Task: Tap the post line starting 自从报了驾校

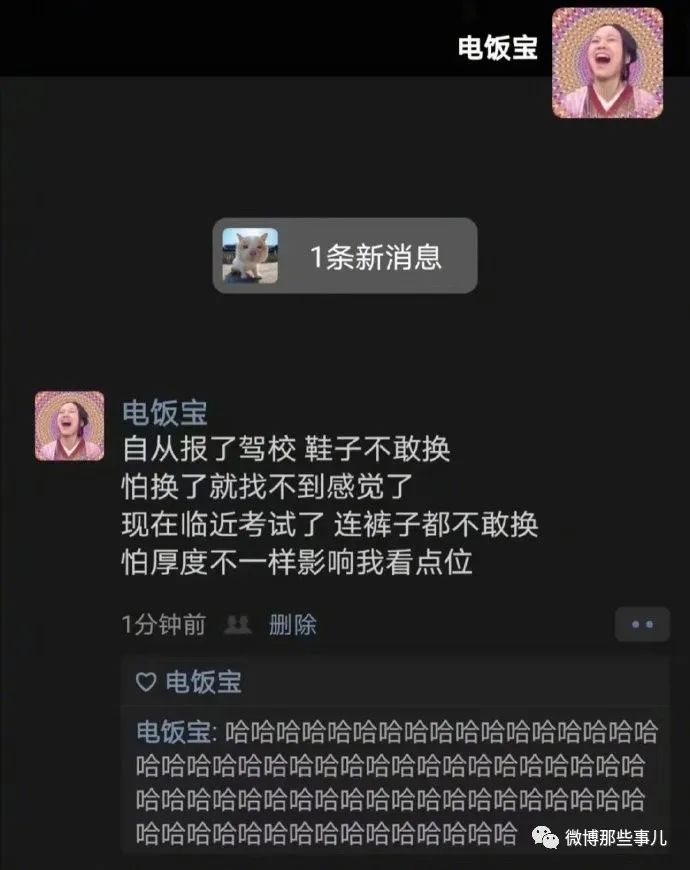Action: pyautogui.click(x=286, y=449)
